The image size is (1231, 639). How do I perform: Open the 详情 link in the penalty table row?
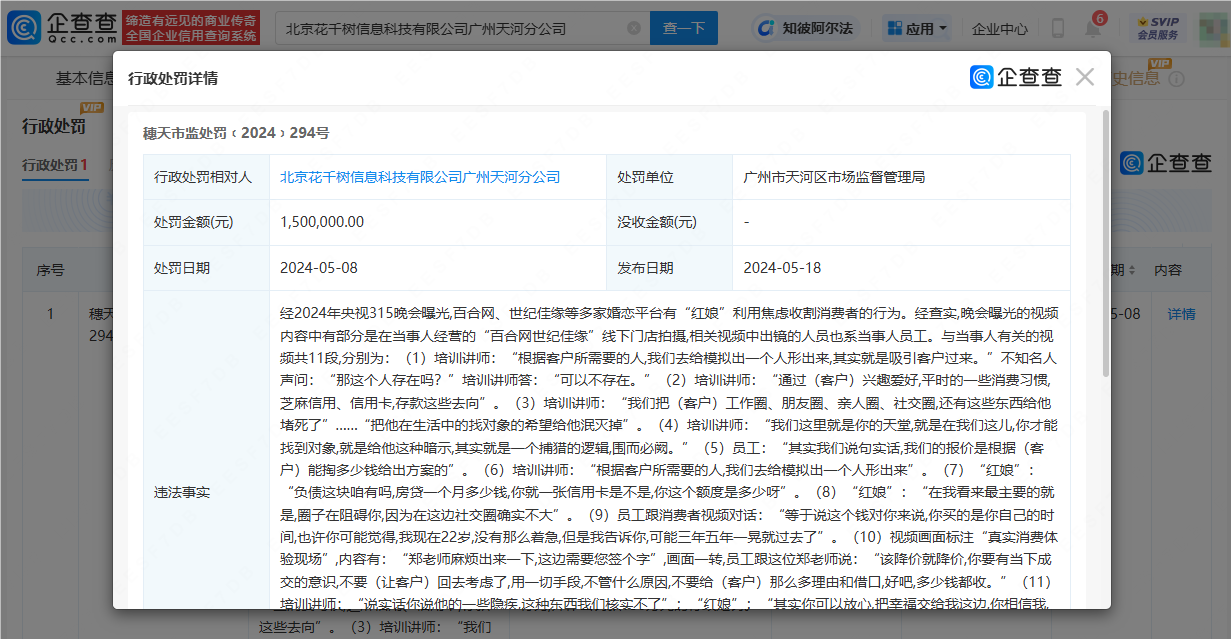(1181, 314)
